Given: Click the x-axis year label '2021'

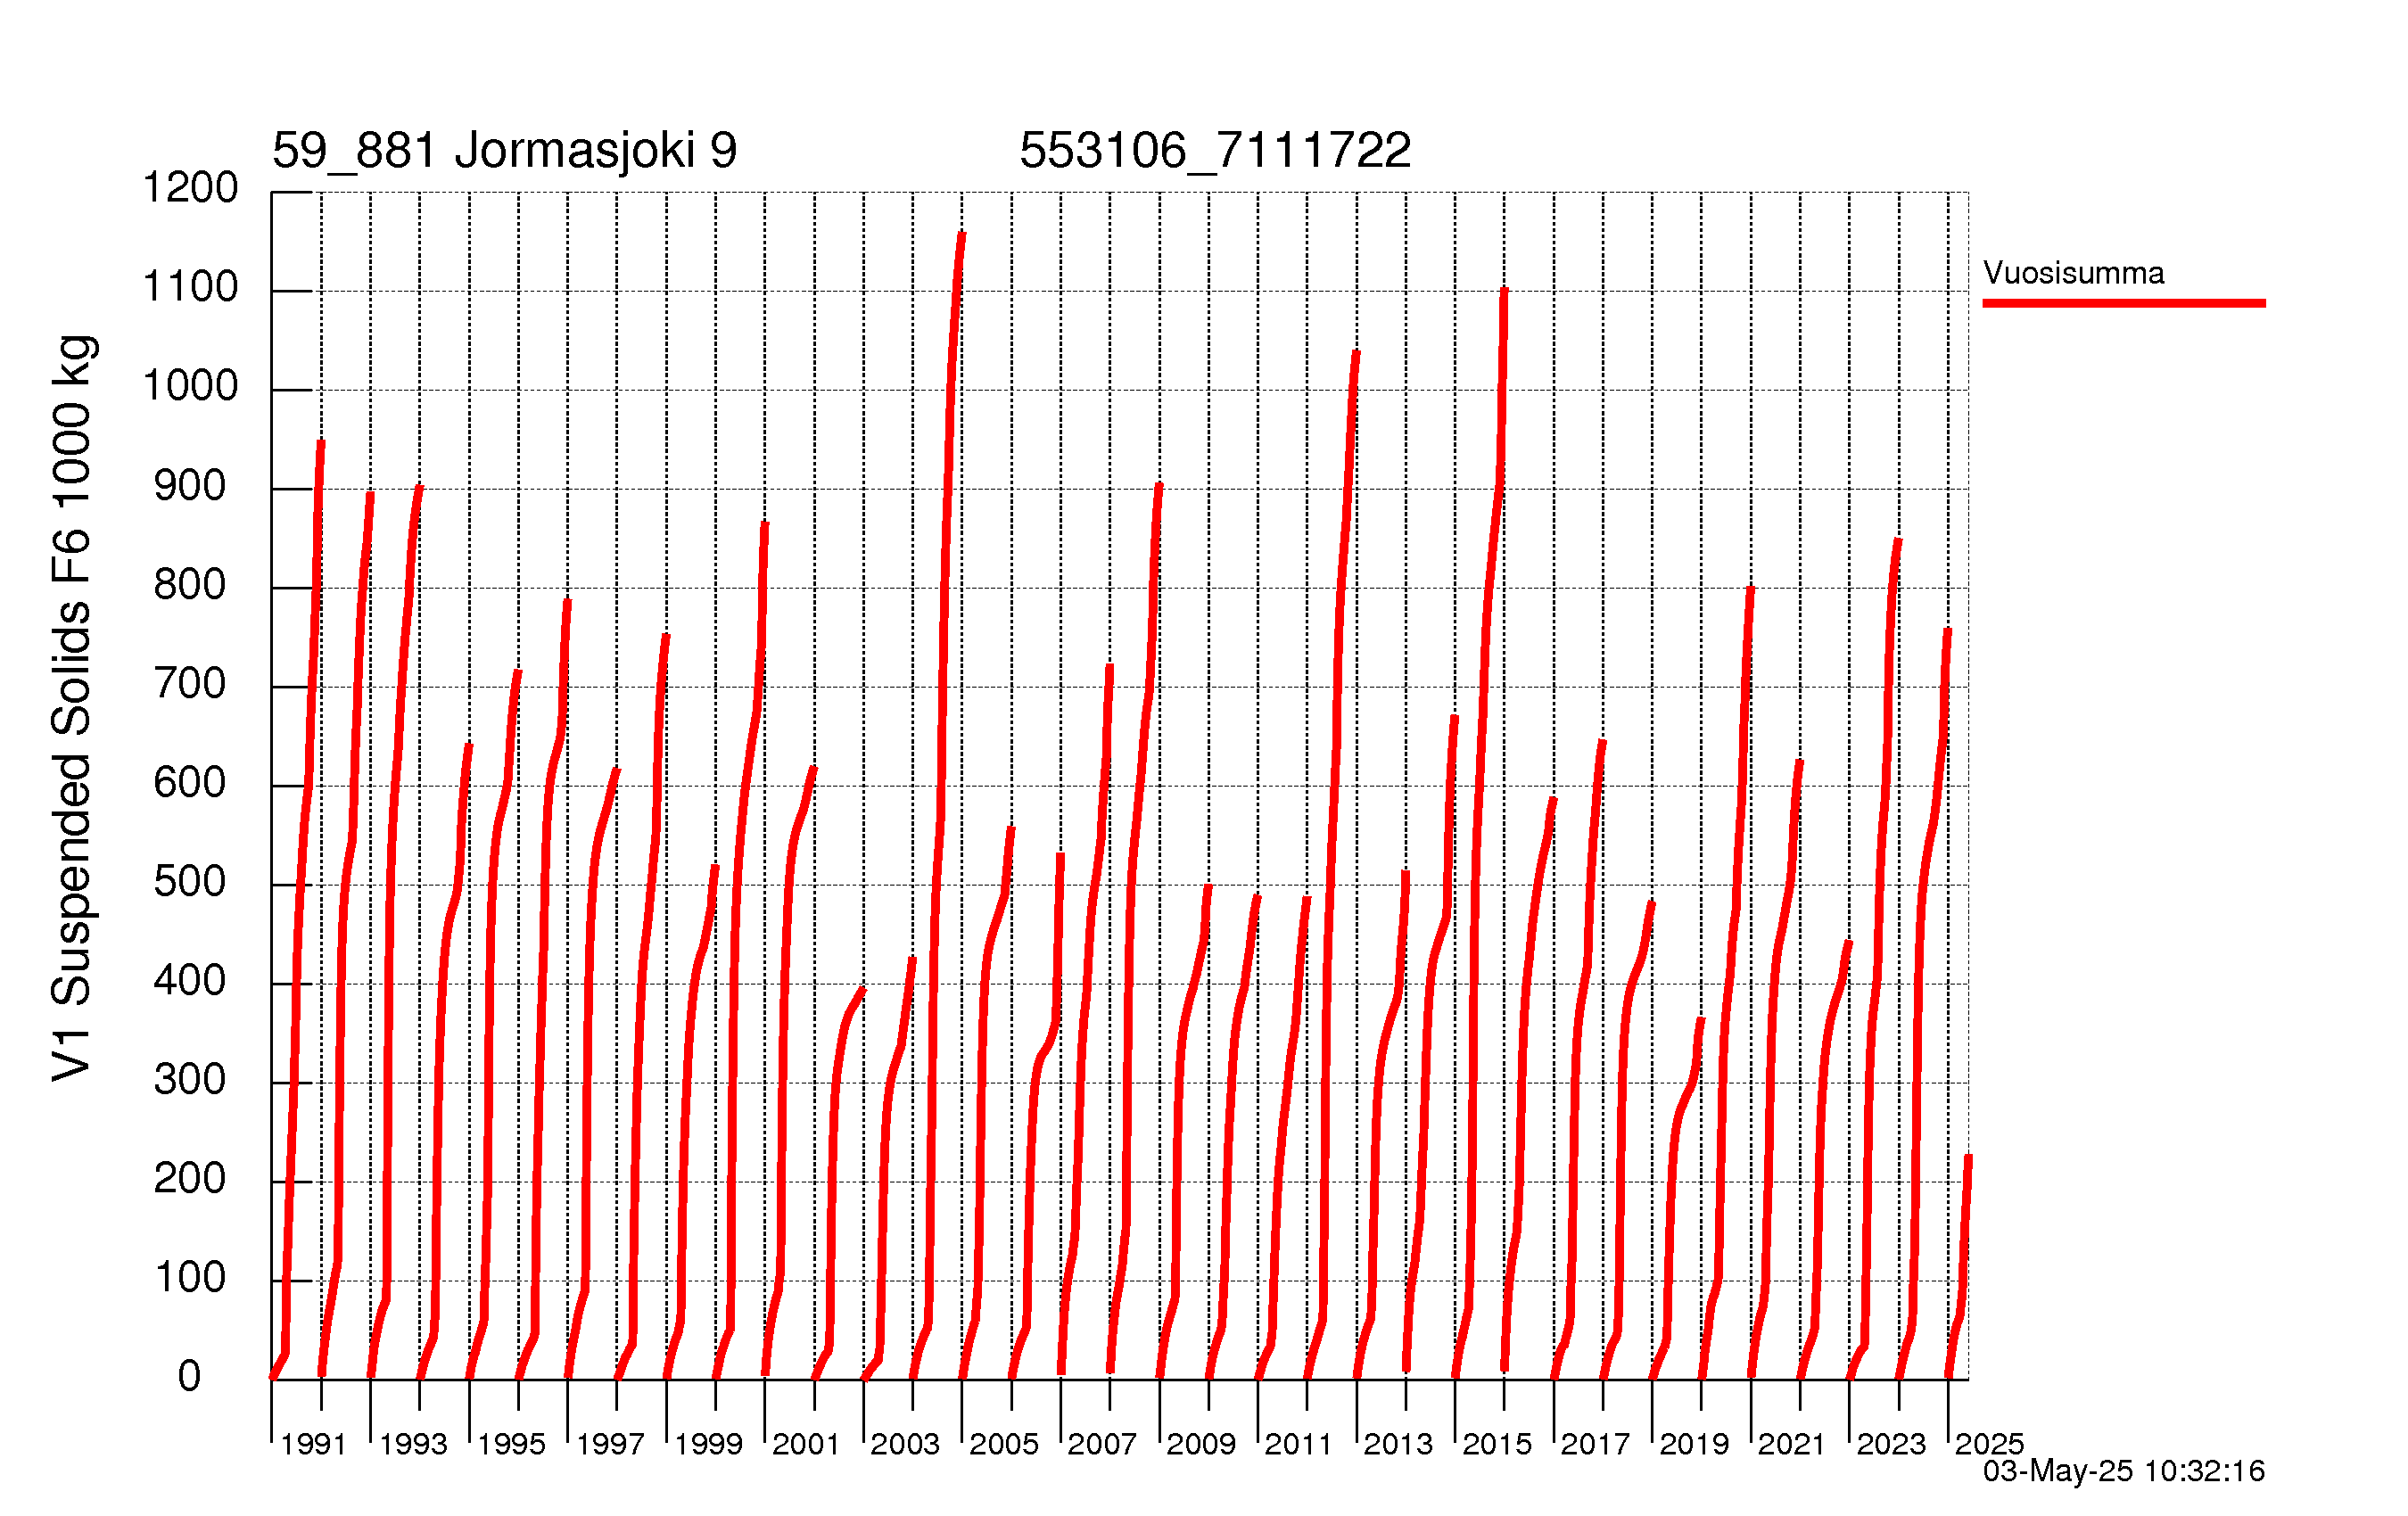Looking at the screenshot, I should [x=1792, y=1444].
